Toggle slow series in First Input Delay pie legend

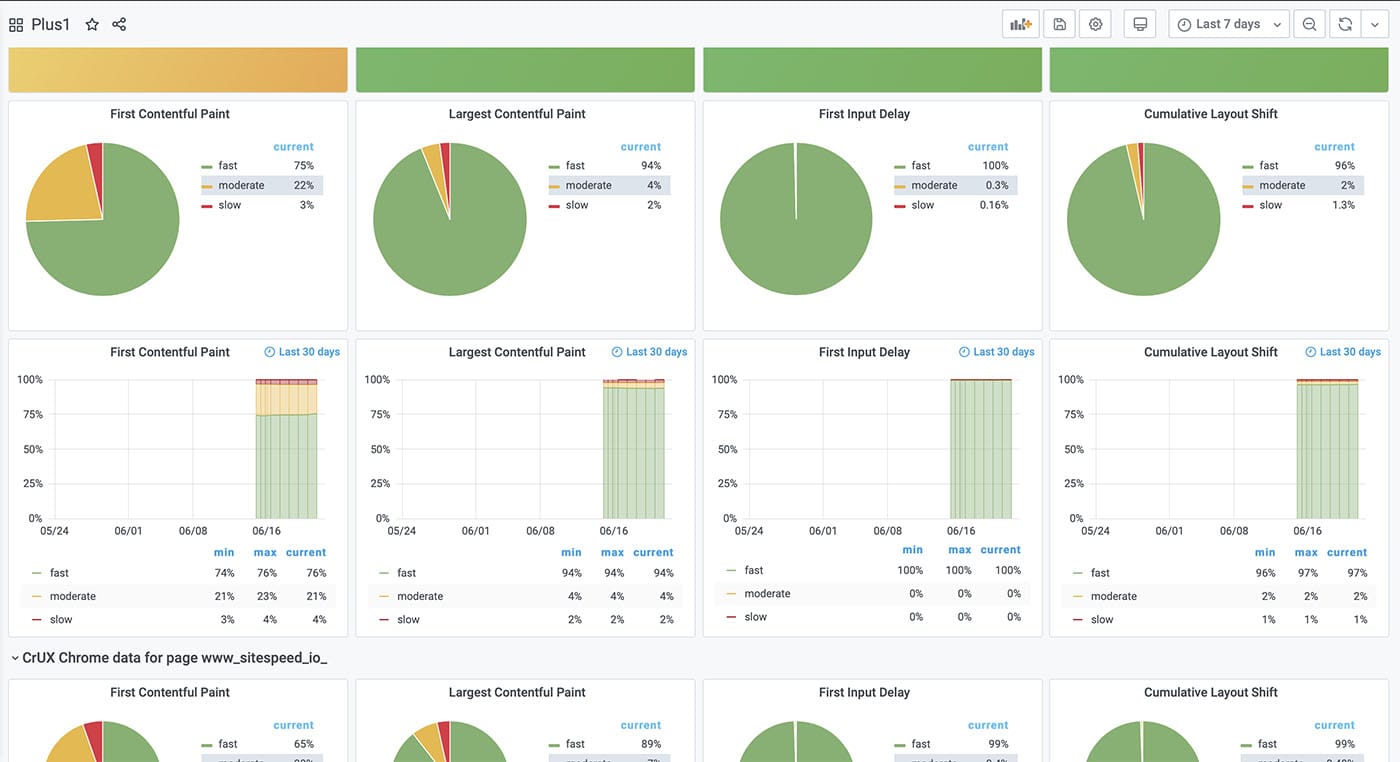click(x=923, y=205)
